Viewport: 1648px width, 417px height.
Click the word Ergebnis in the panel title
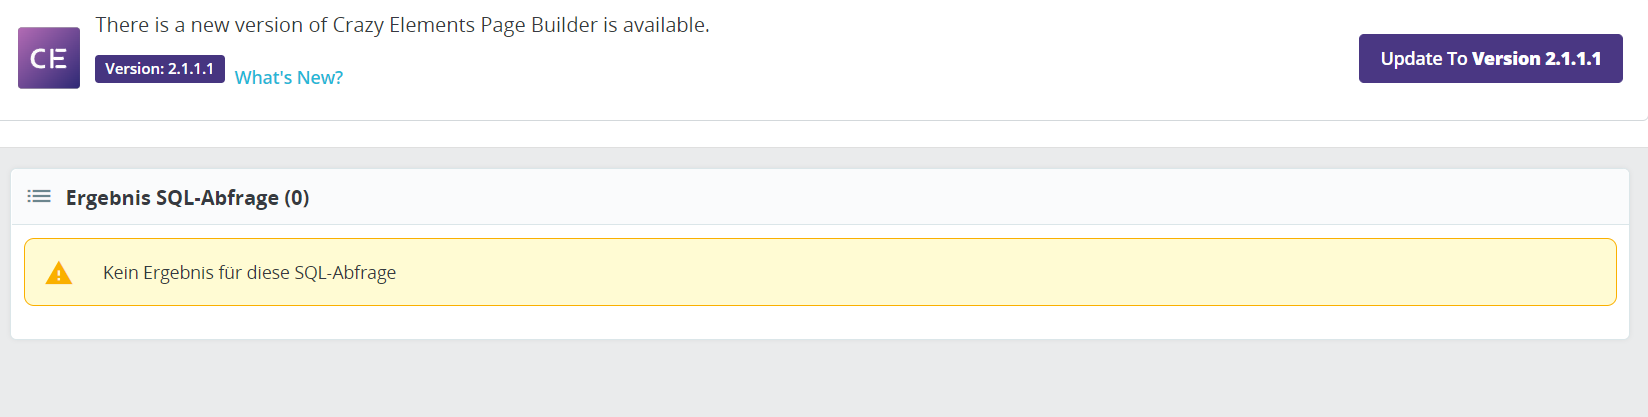(108, 198)
